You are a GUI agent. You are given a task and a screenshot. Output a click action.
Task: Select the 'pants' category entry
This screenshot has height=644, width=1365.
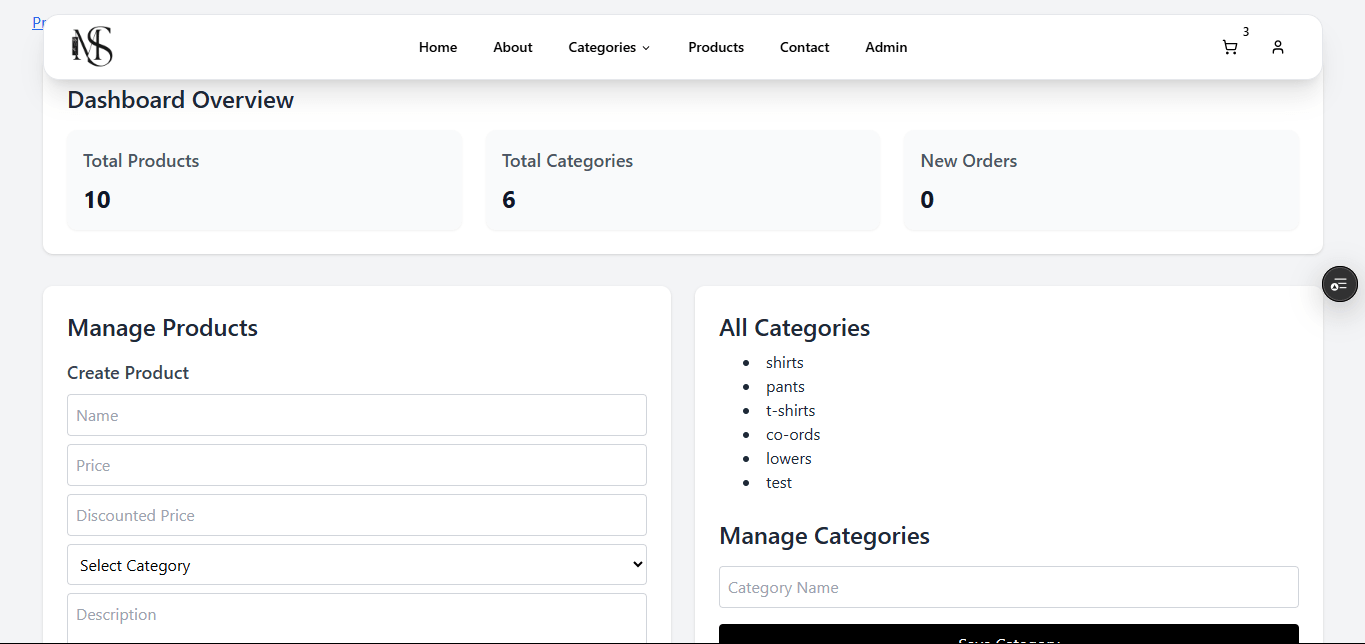(785, 386)
